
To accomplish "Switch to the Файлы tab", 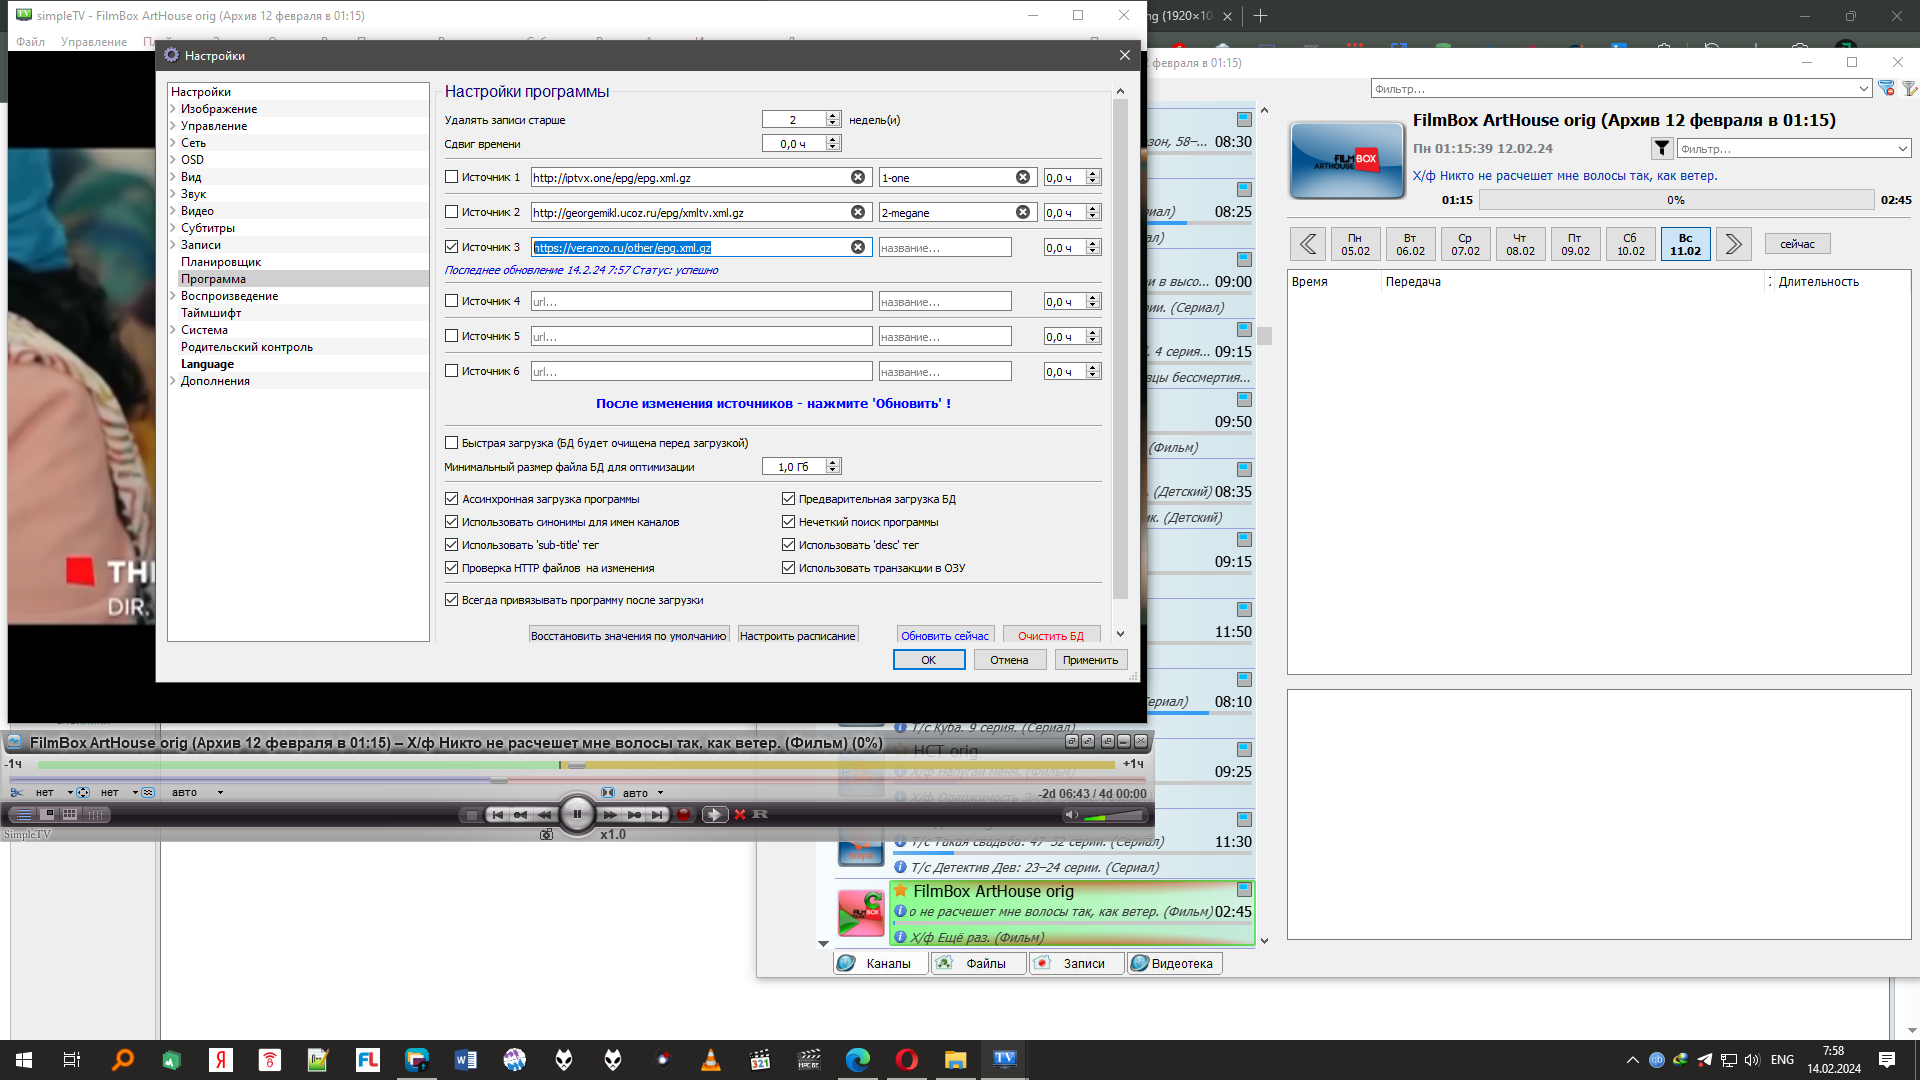I will pos(978,963).
